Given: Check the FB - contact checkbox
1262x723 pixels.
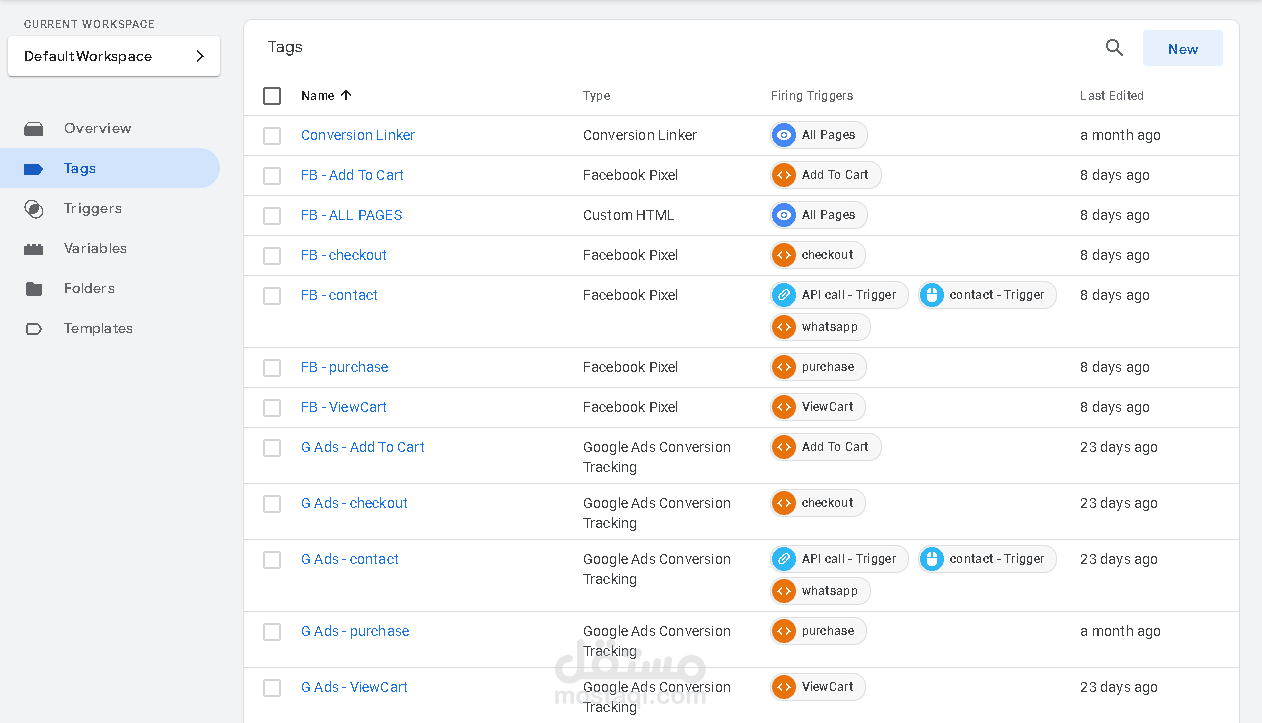Looking at the screenshot, I should click(272, 296).
